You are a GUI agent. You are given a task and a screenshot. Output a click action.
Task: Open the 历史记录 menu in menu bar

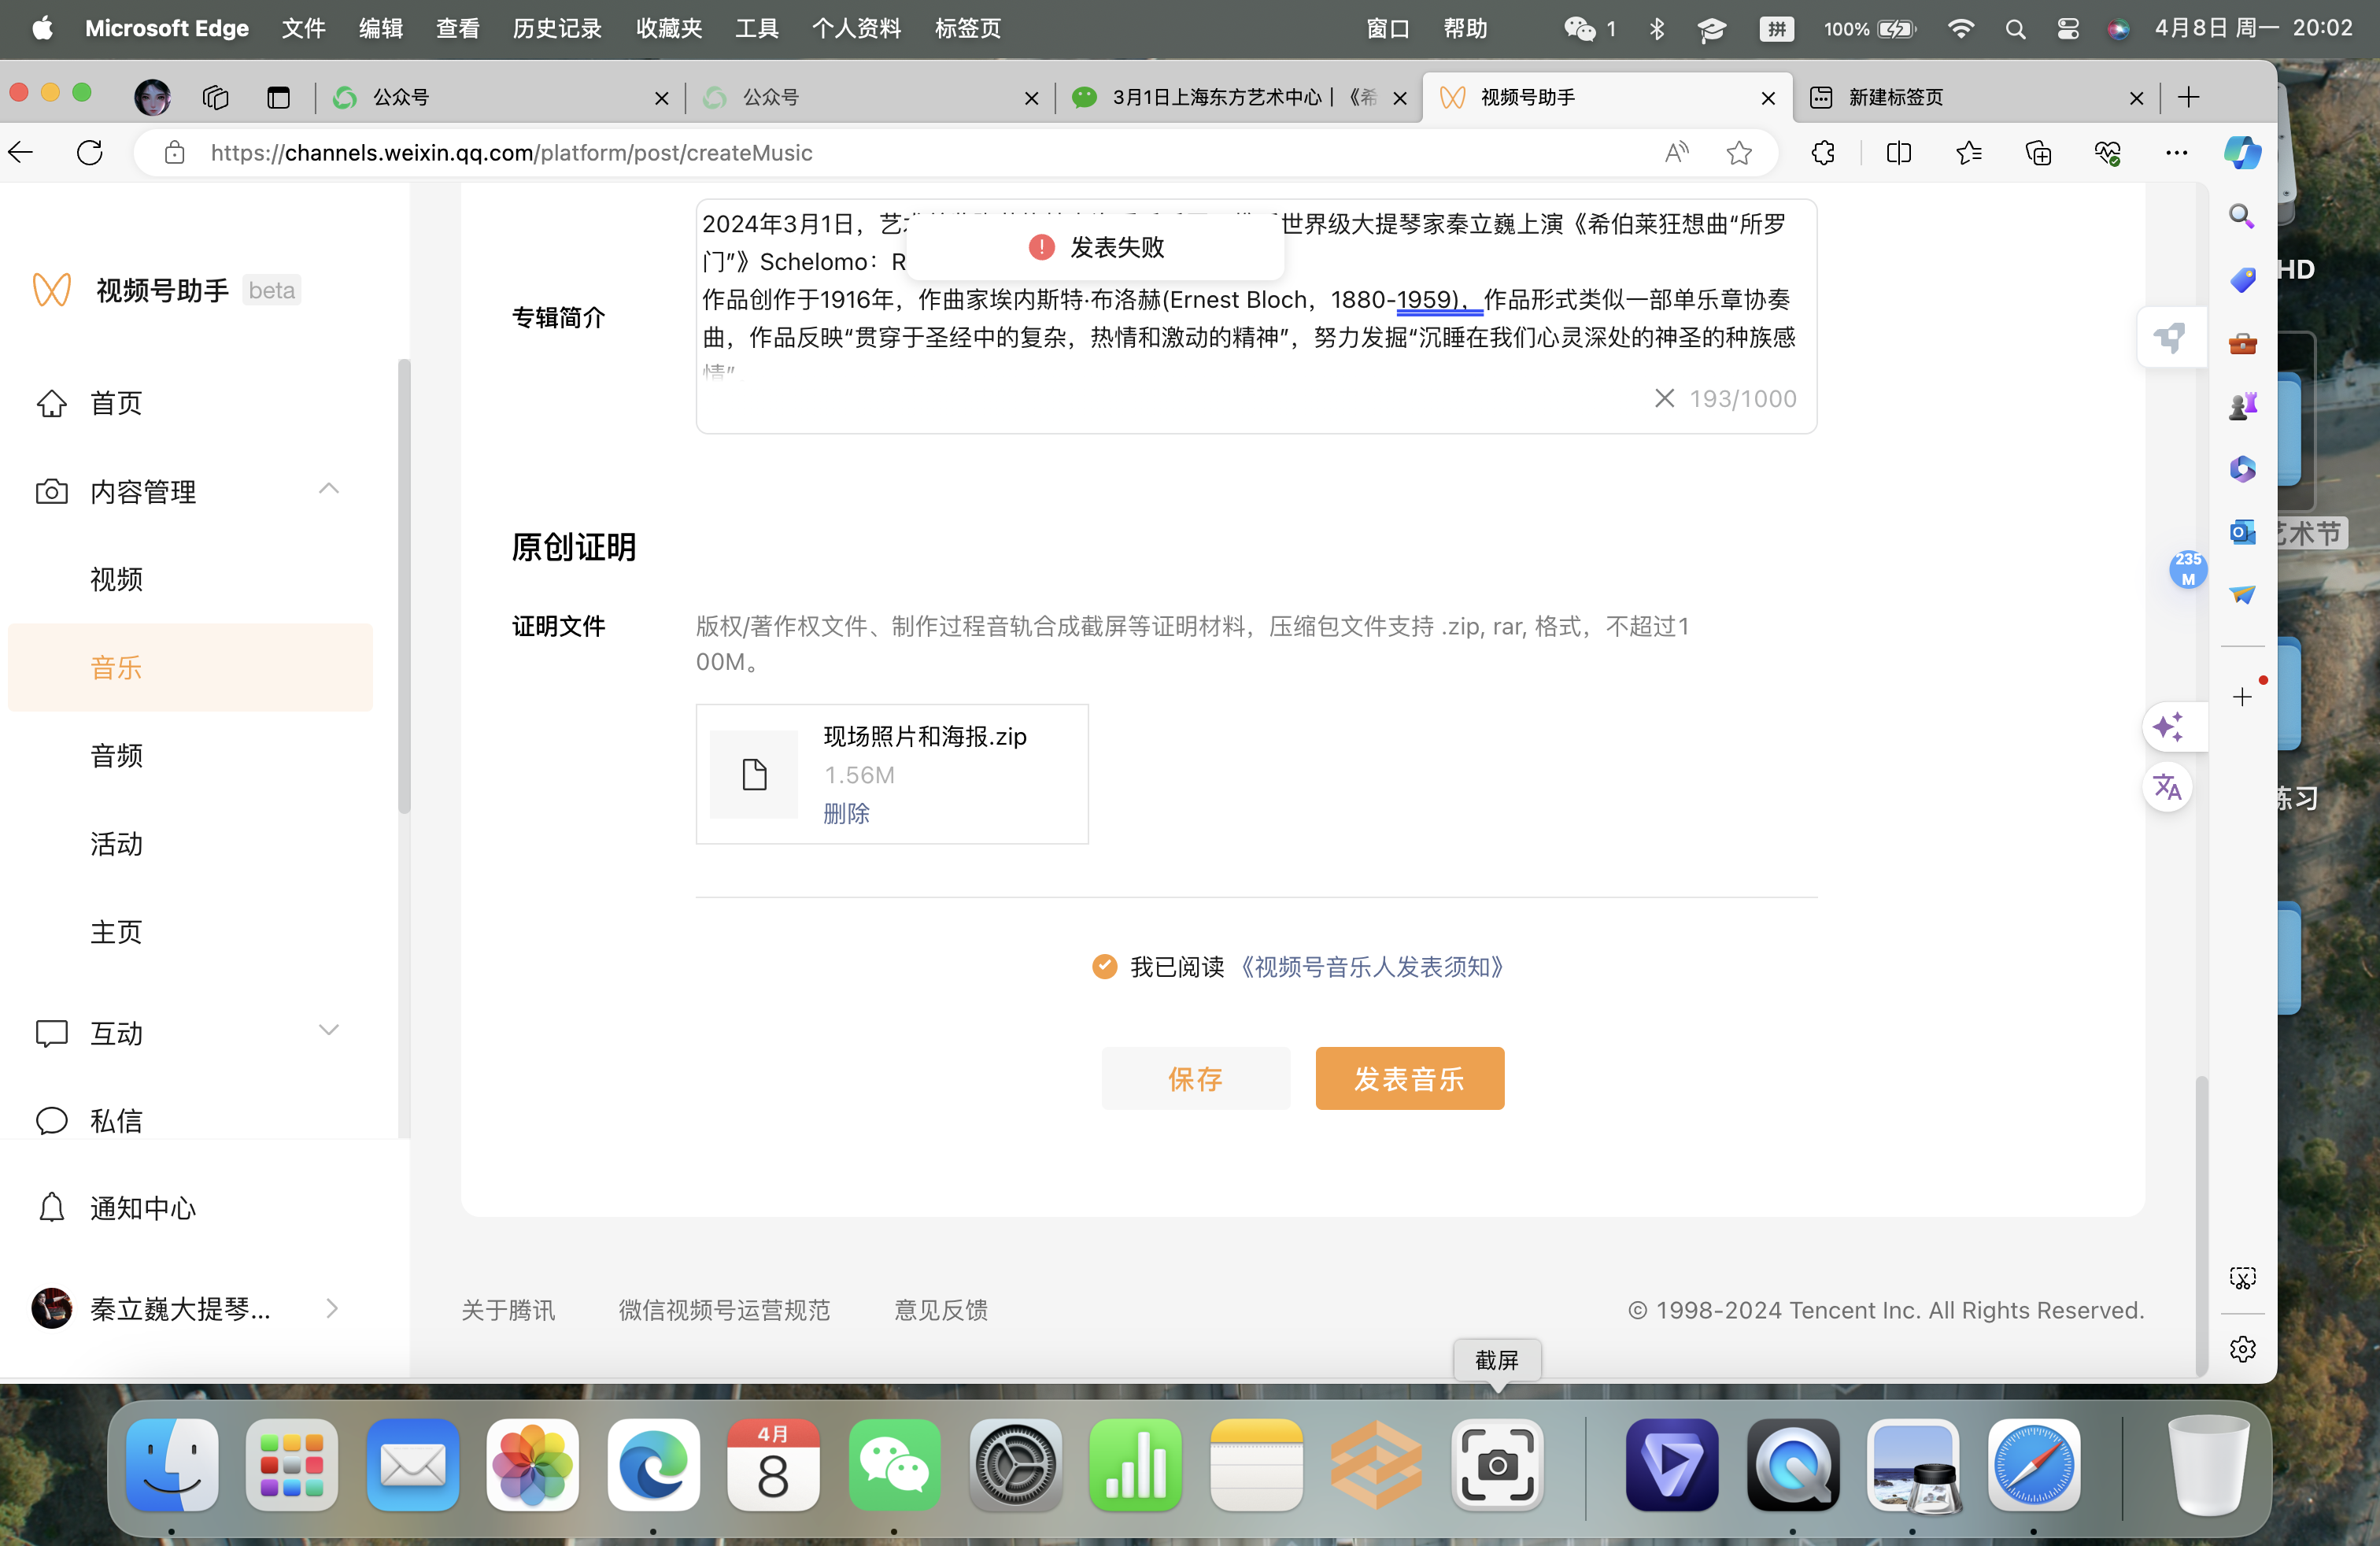[556, 28]
